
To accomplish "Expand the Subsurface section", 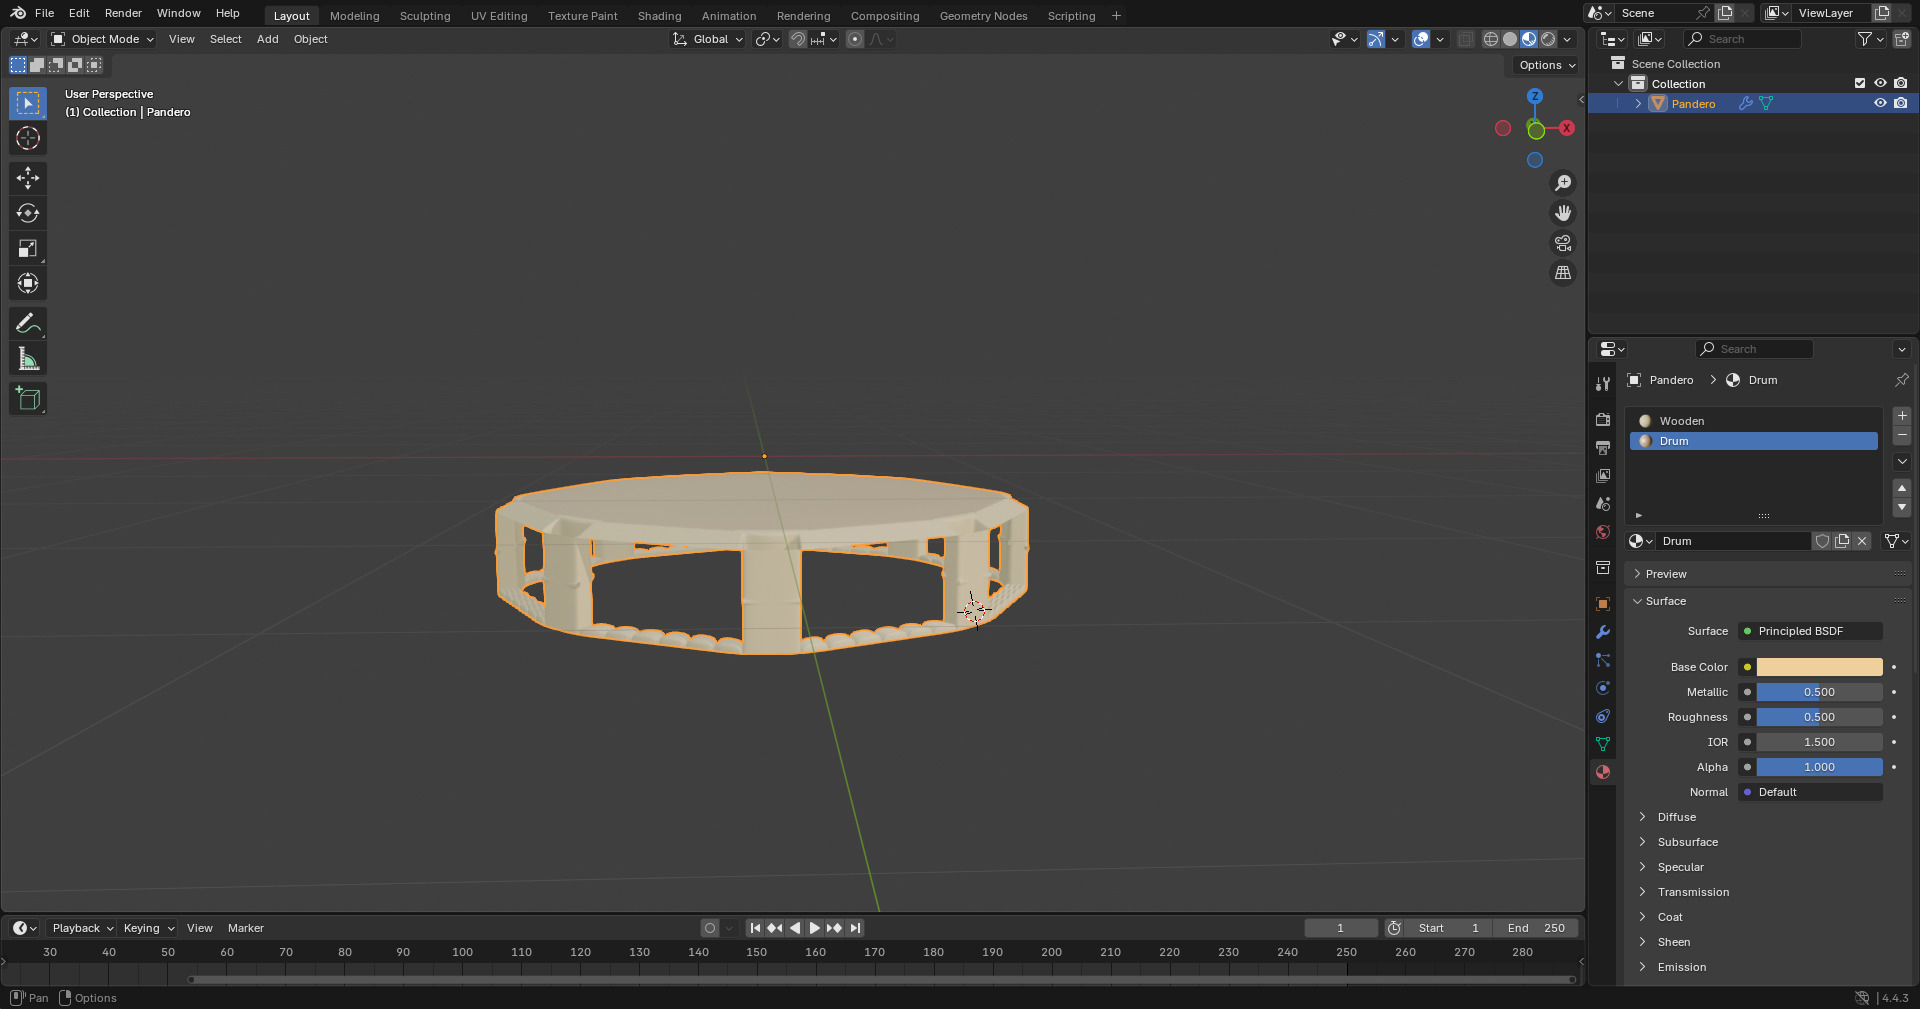I will [1687, 842].
